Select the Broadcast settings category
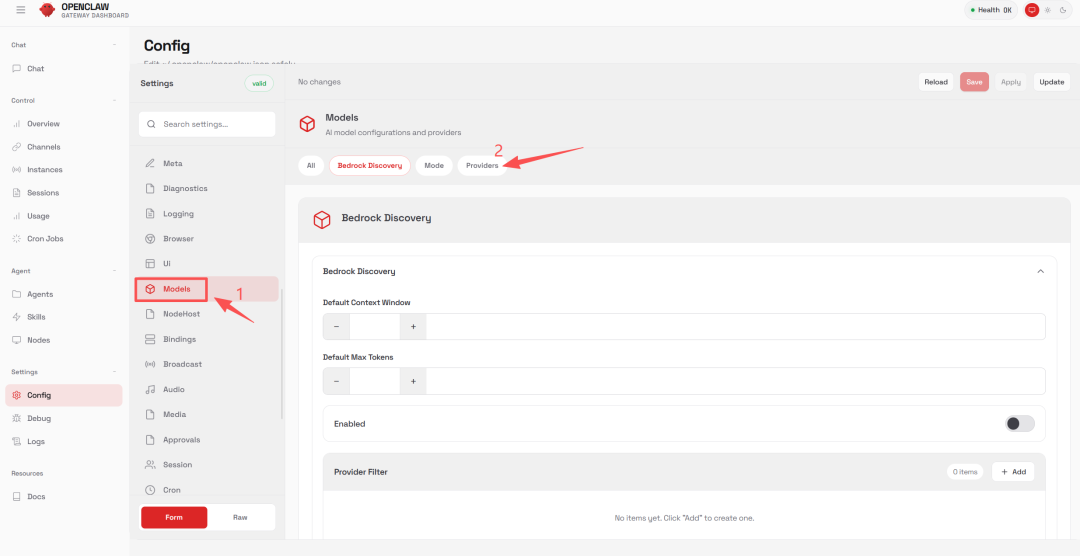 point(207,364)
